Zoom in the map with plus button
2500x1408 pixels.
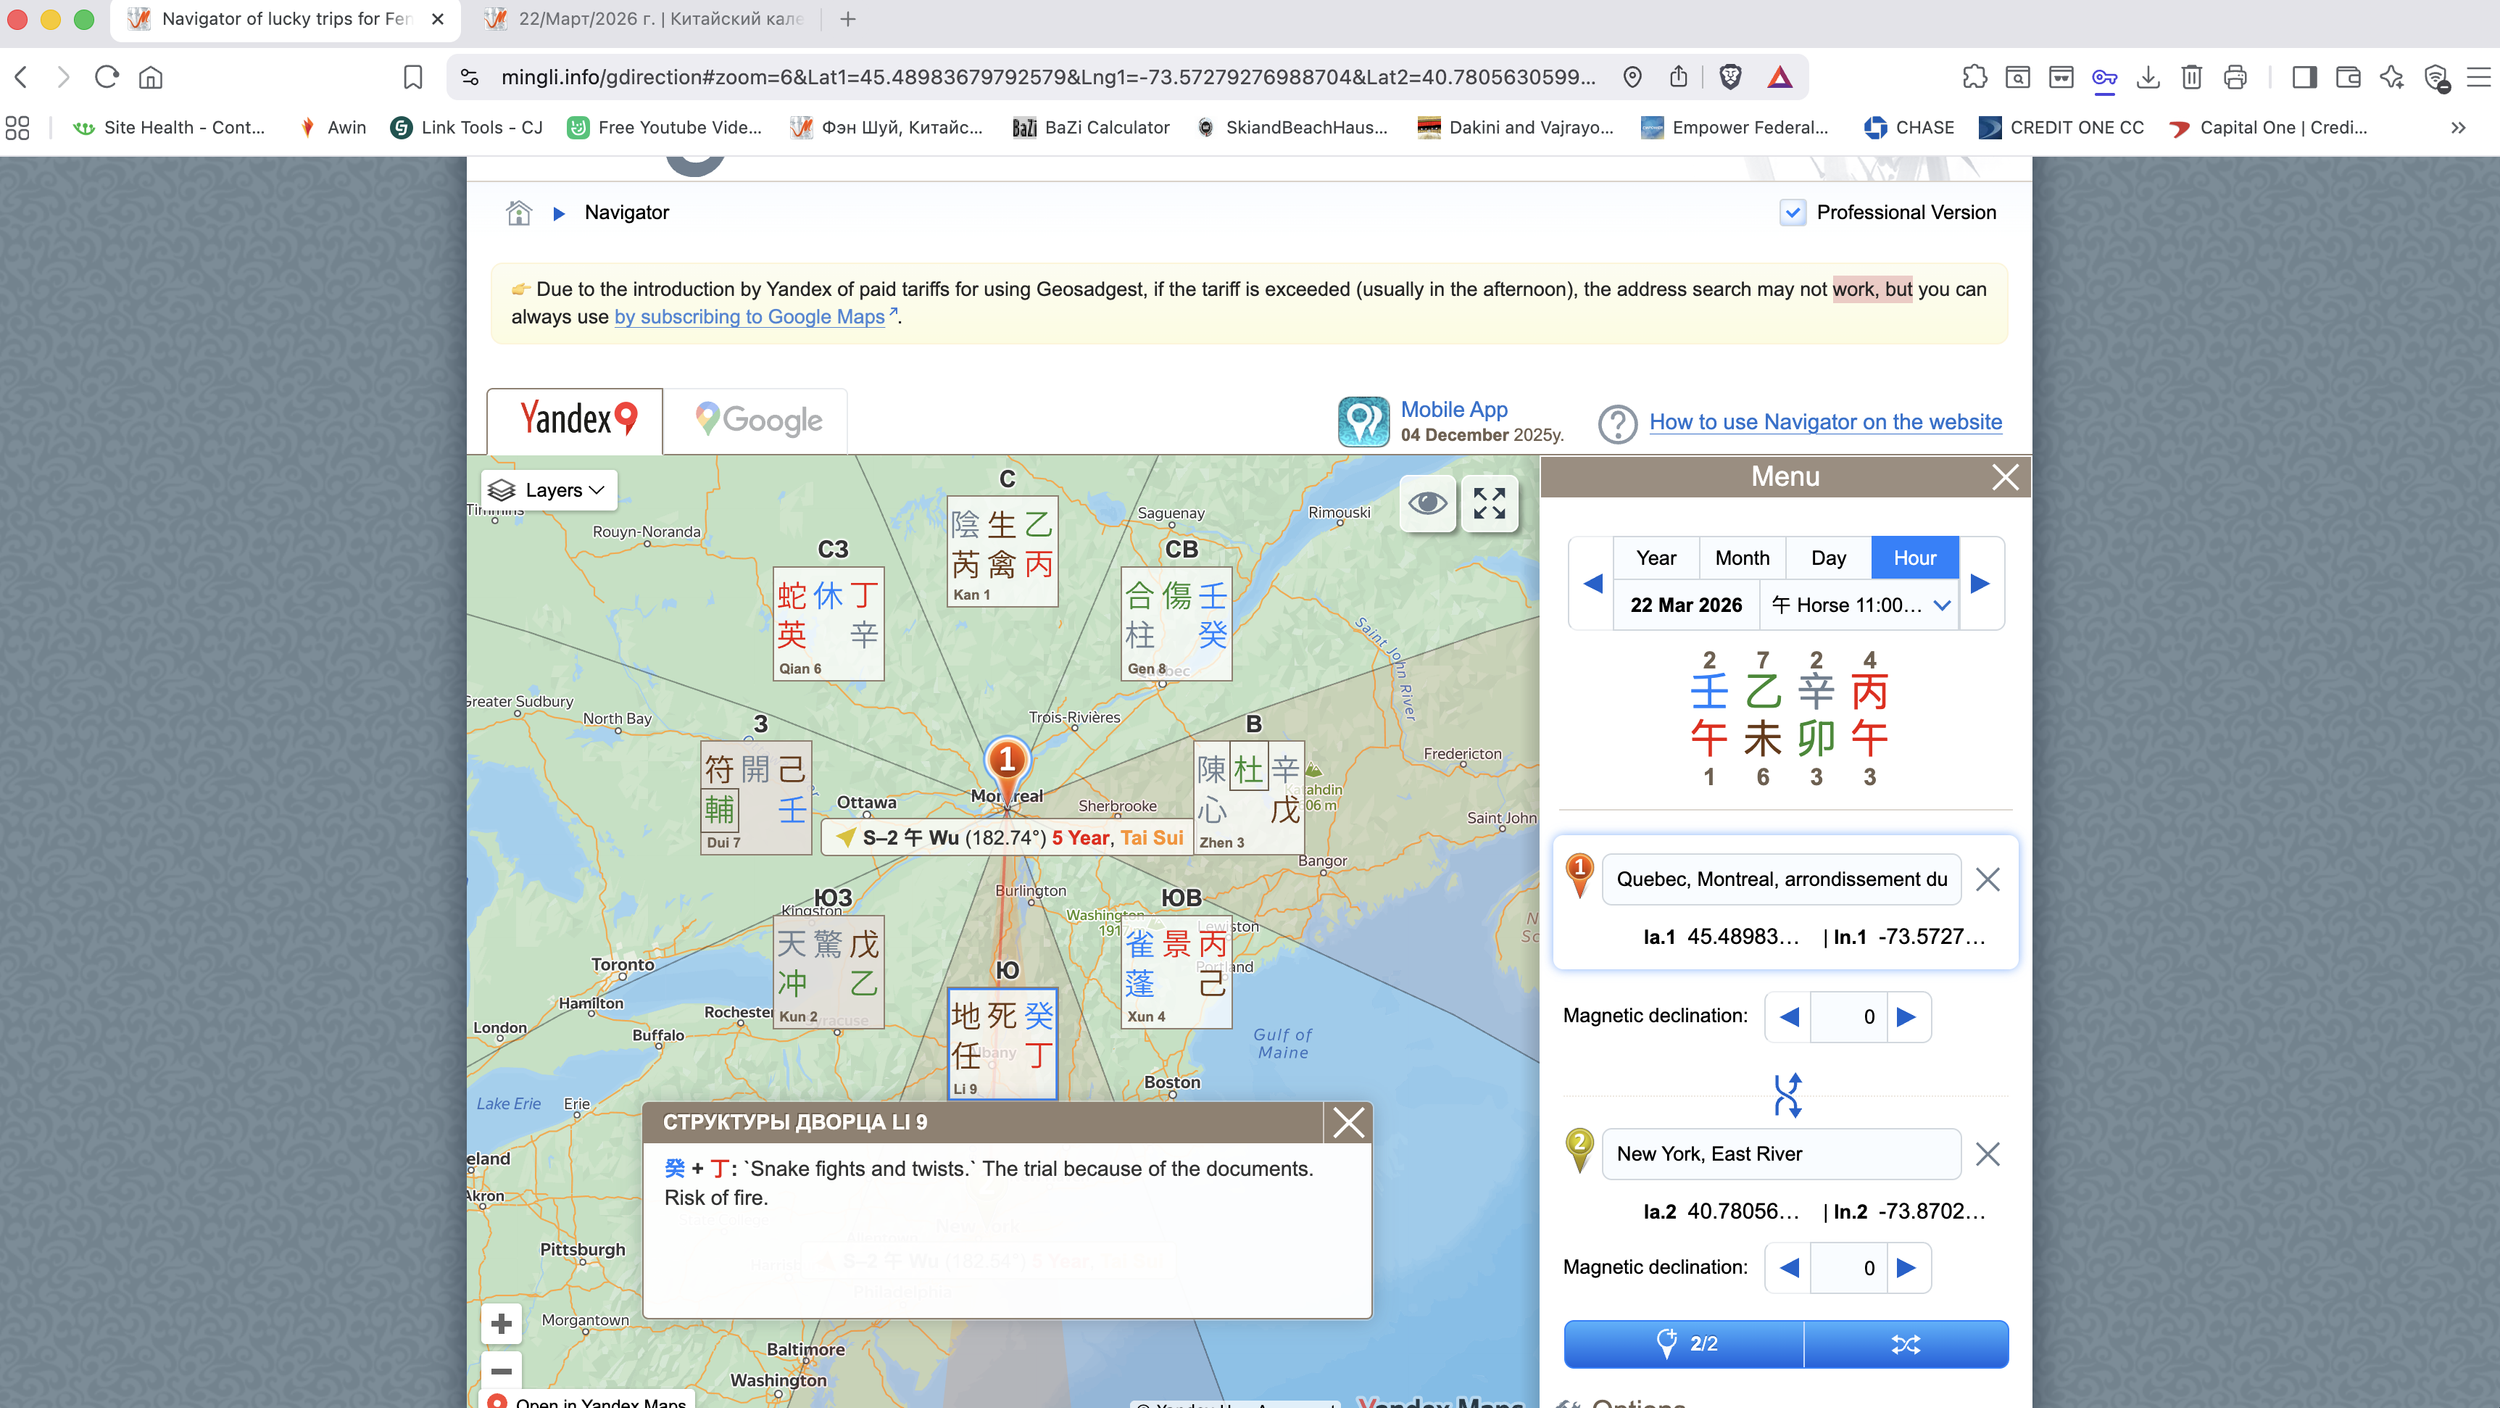click(x=502, y=1324)
